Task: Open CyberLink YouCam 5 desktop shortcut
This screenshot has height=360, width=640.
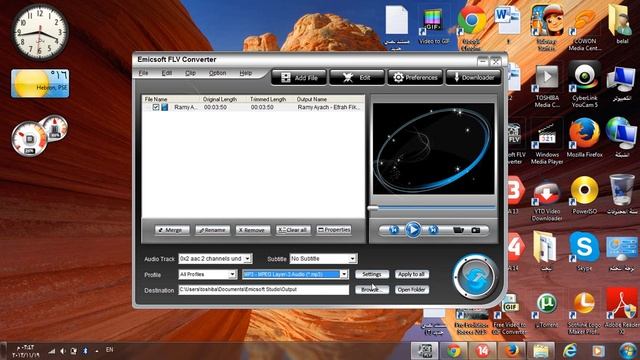Action: pos(584,85)
